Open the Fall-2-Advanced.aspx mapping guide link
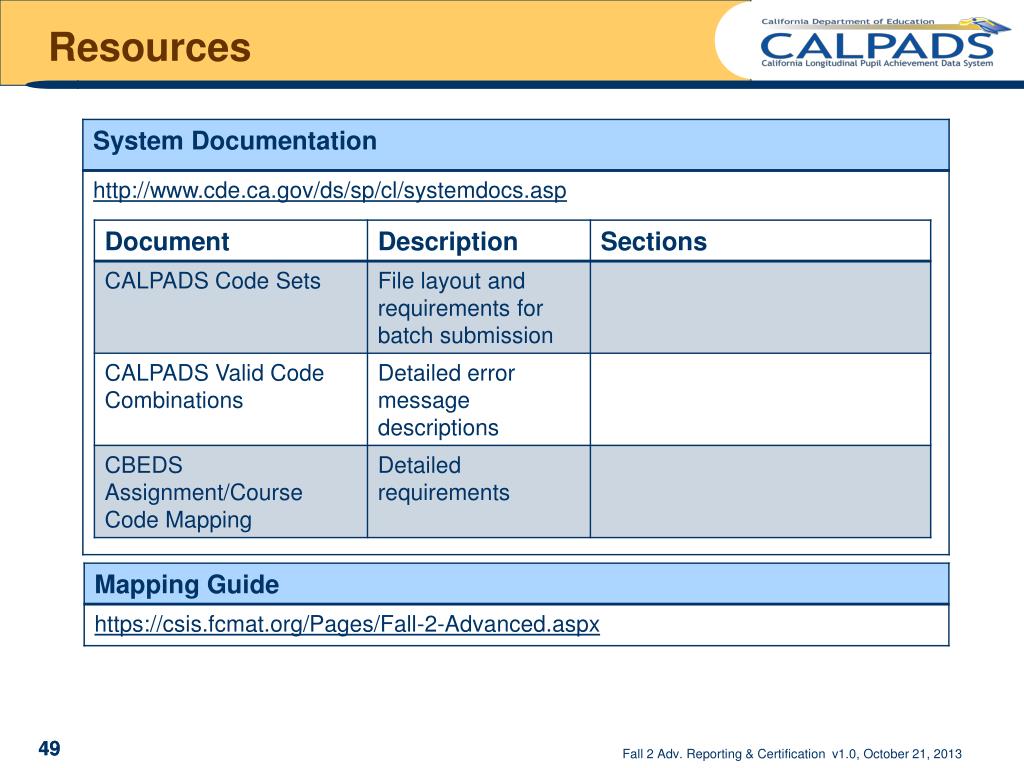Viewport: 1024px width, 768px height. click(347, 624)
